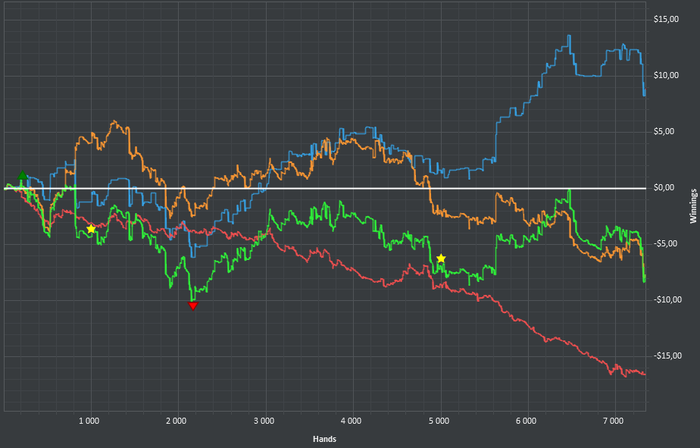Viewport: 700px width, 448px height.
Task: Click the Winnings axis title
Action: (x=693, y=206)
